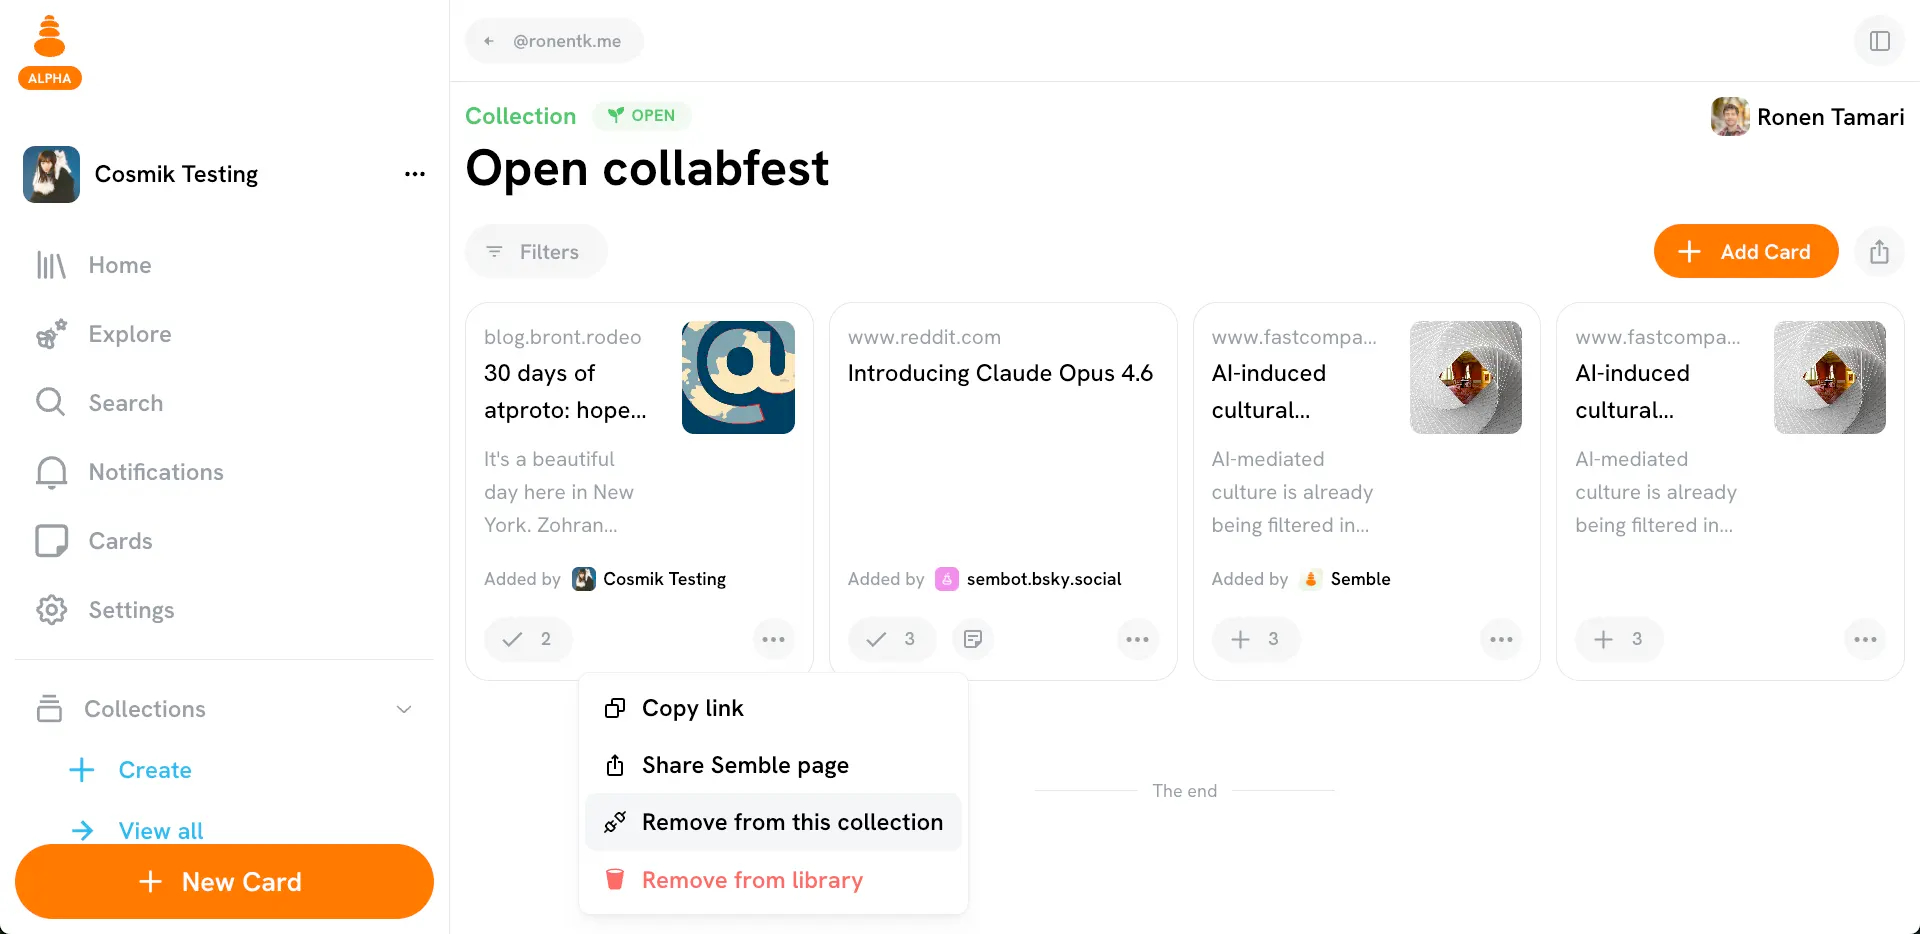Click the Add Card button
This screenshot has height=934, width=1920.
(x=1745, y=252)
